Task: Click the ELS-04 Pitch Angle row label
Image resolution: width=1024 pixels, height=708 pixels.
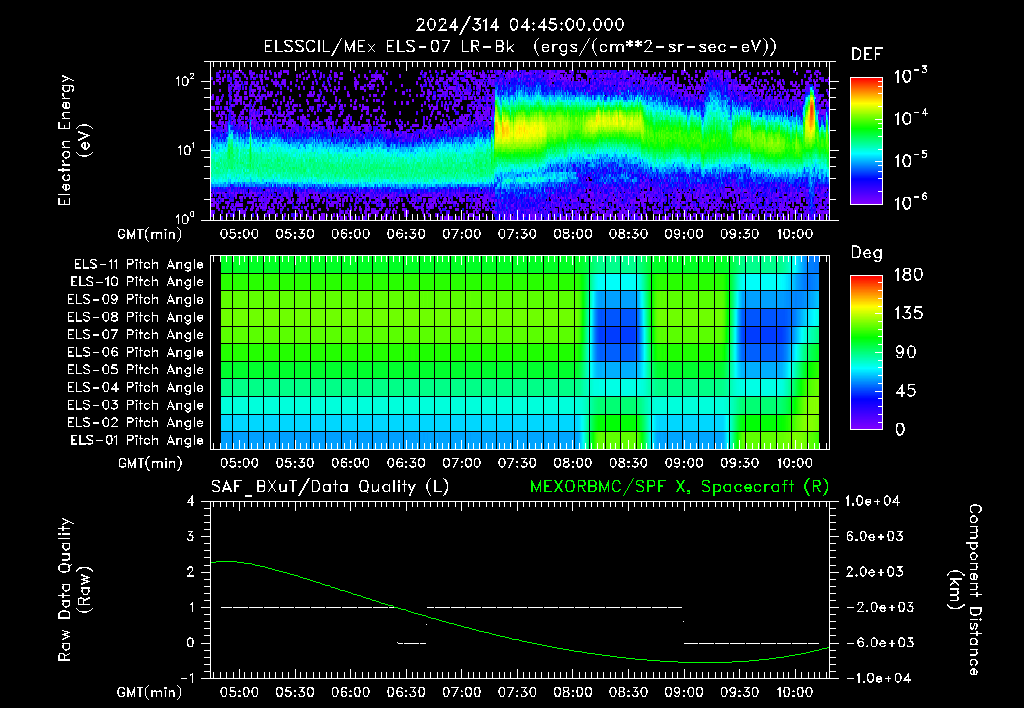Action: pos(135,387)
